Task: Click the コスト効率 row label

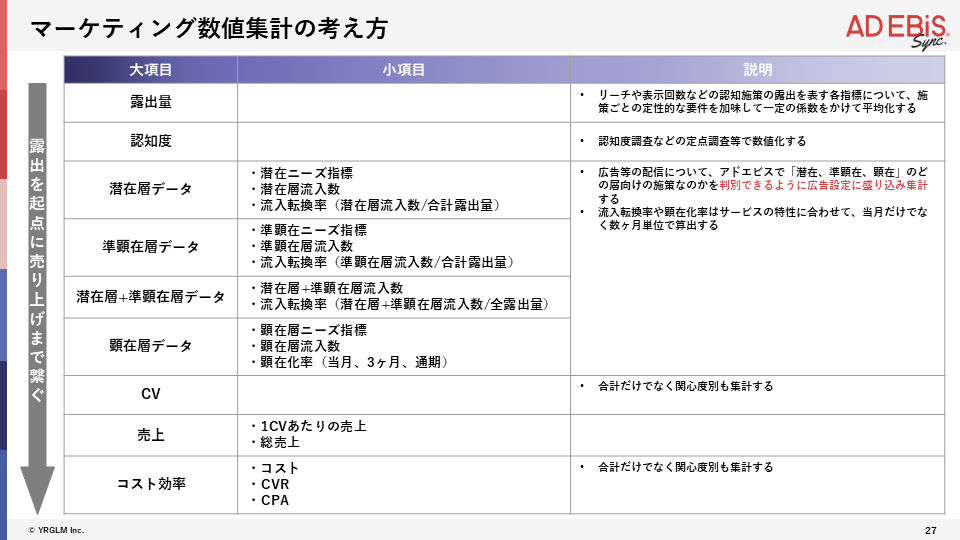Action: 151,484
